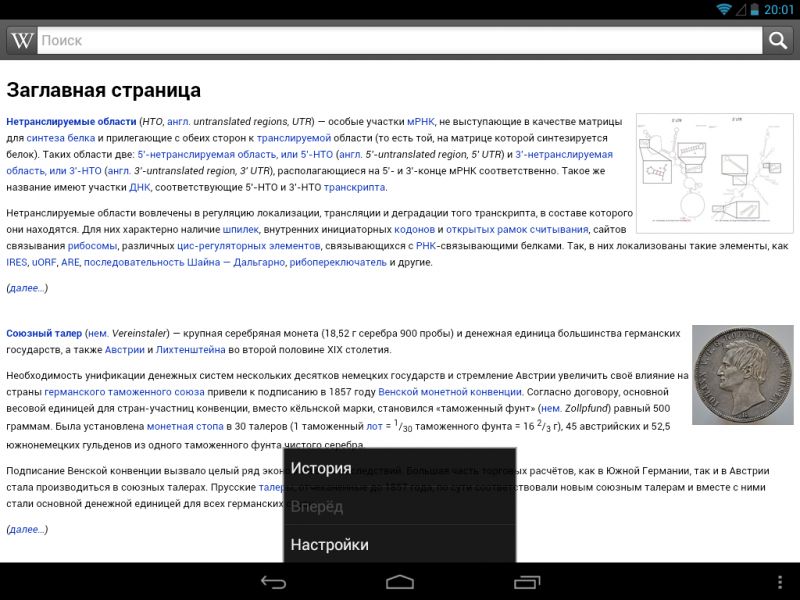Follow the "рибопереключатель" link
The image size is (800, 600).
337,262
